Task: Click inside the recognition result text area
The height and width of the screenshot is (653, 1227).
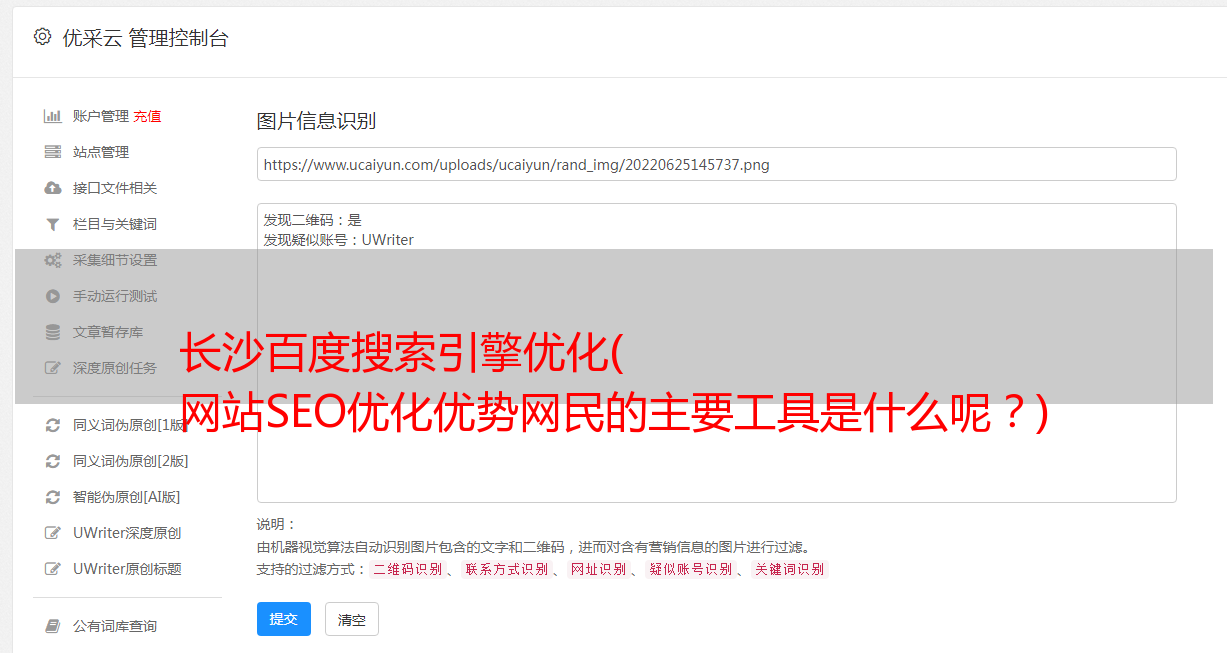Action: click(716, 353)
